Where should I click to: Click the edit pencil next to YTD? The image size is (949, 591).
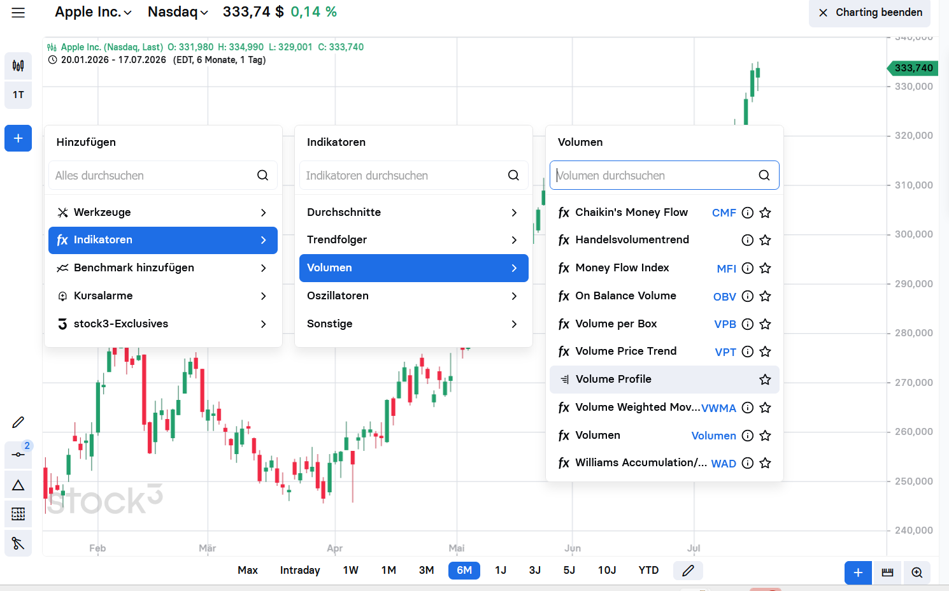coord(688,570)
